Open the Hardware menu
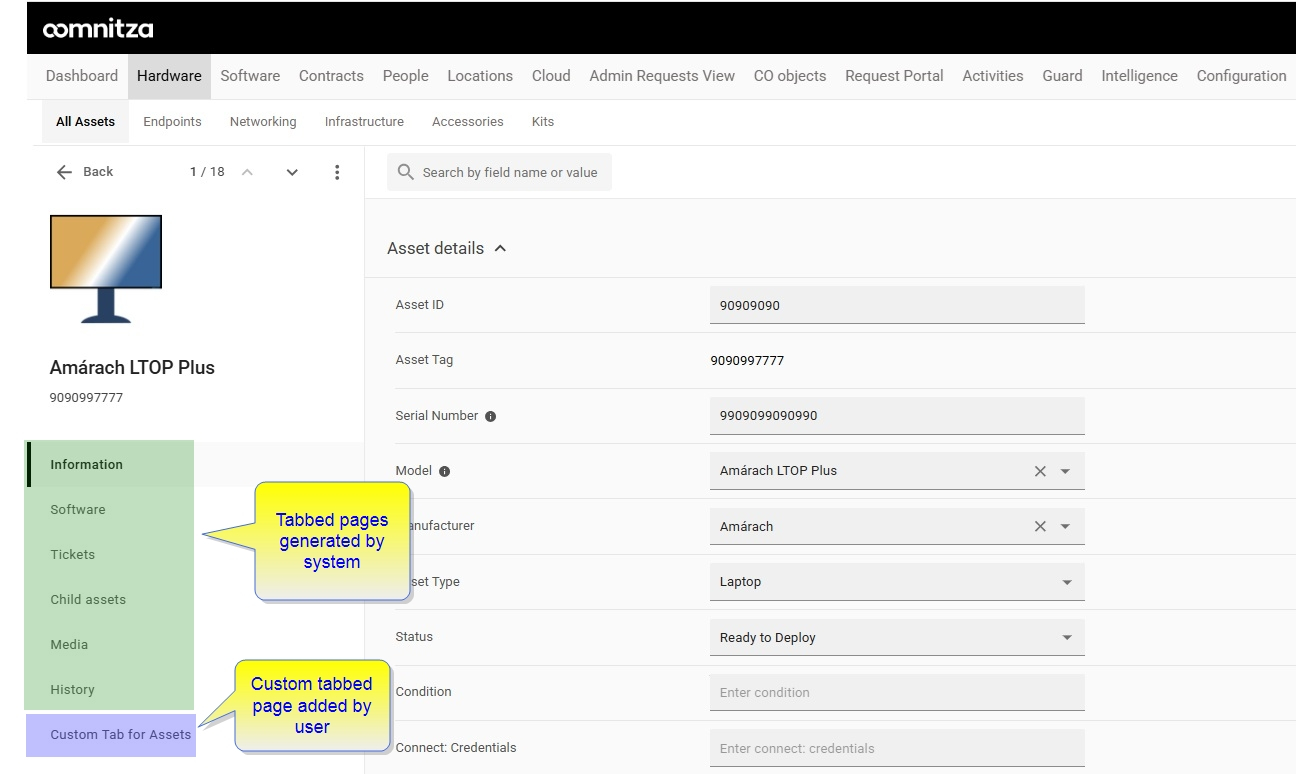 coord(169,76)
